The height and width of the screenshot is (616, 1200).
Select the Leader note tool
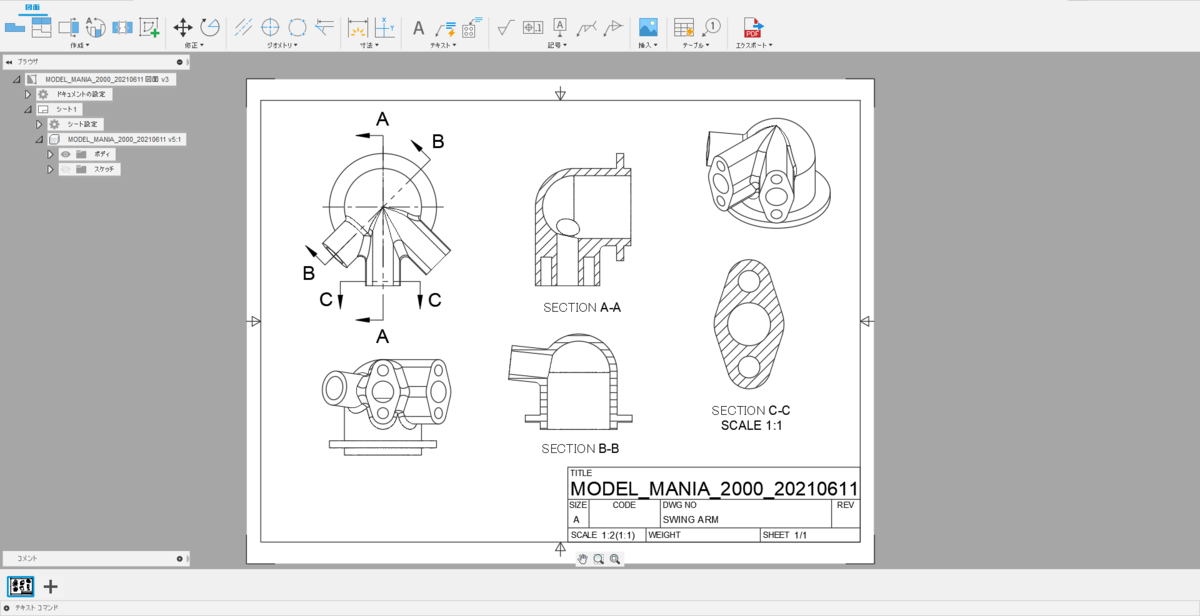click(x=445, y=28)
